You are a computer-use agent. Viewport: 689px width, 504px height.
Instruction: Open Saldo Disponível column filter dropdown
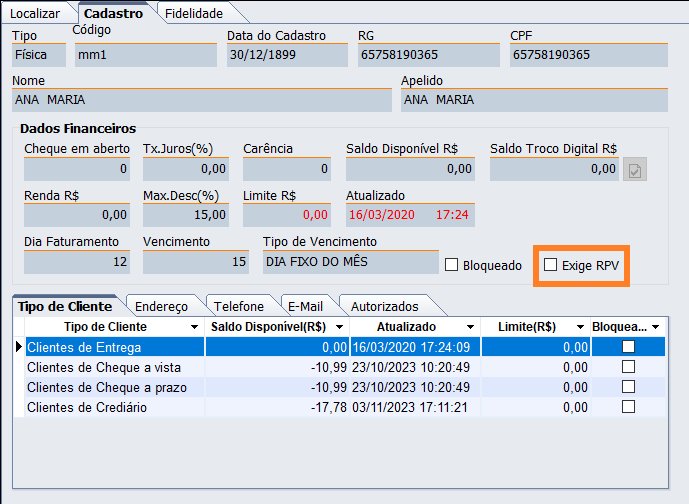[x=340, y=327]
